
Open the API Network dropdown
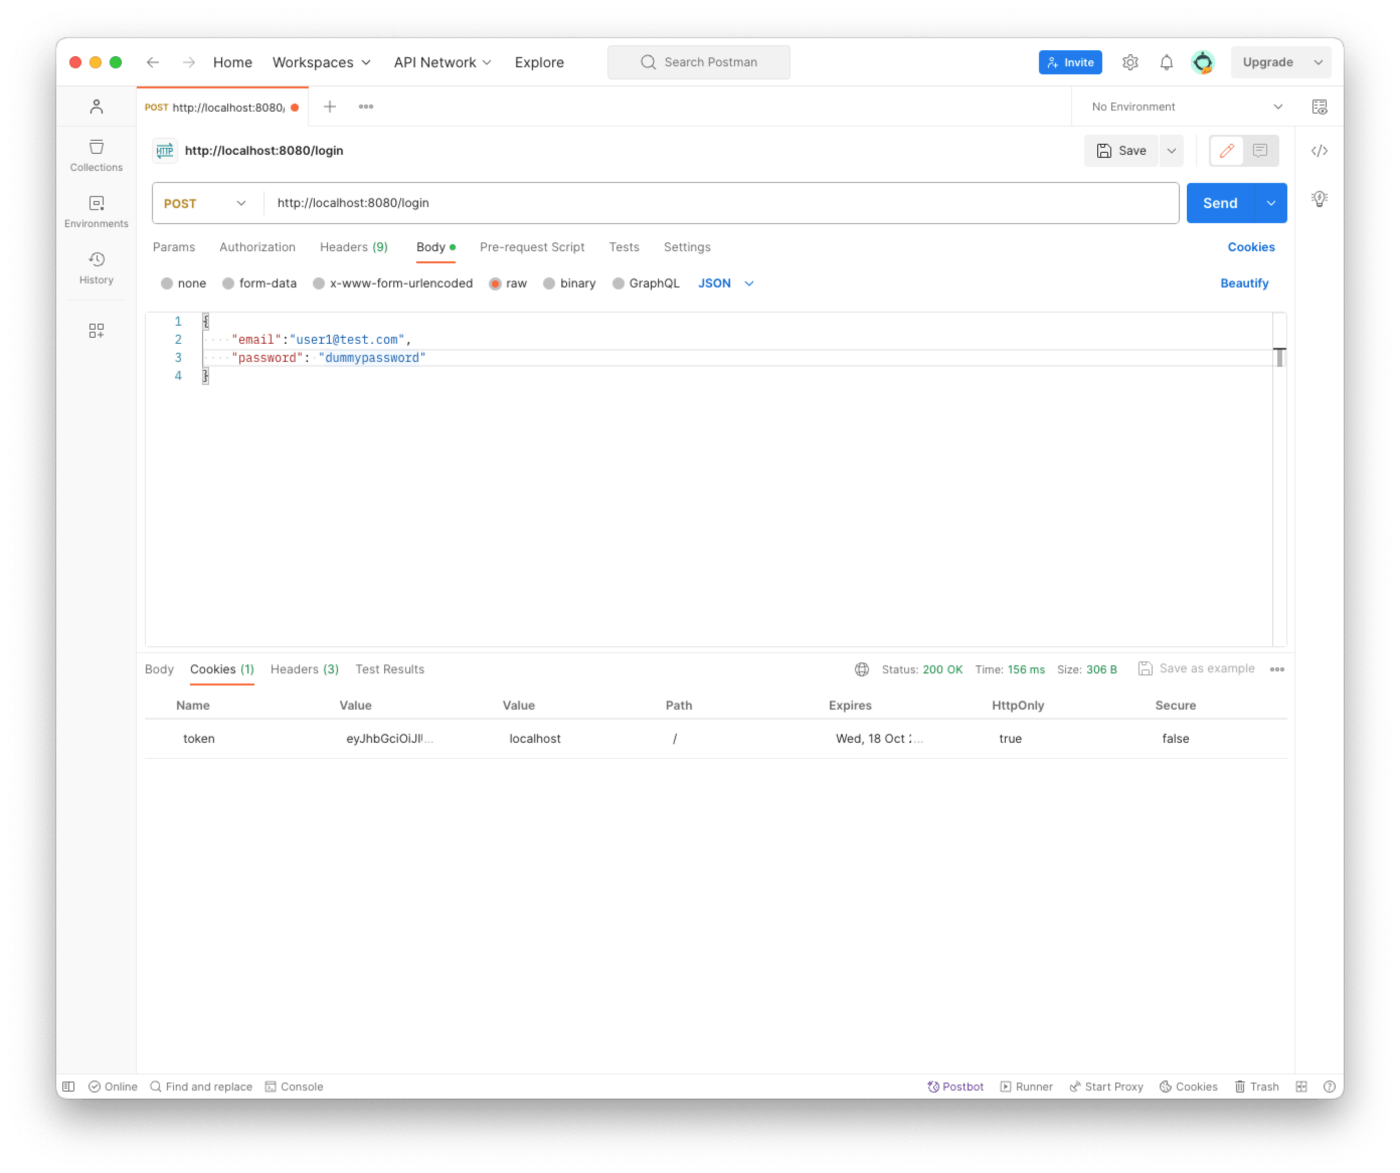pos(442,62)
